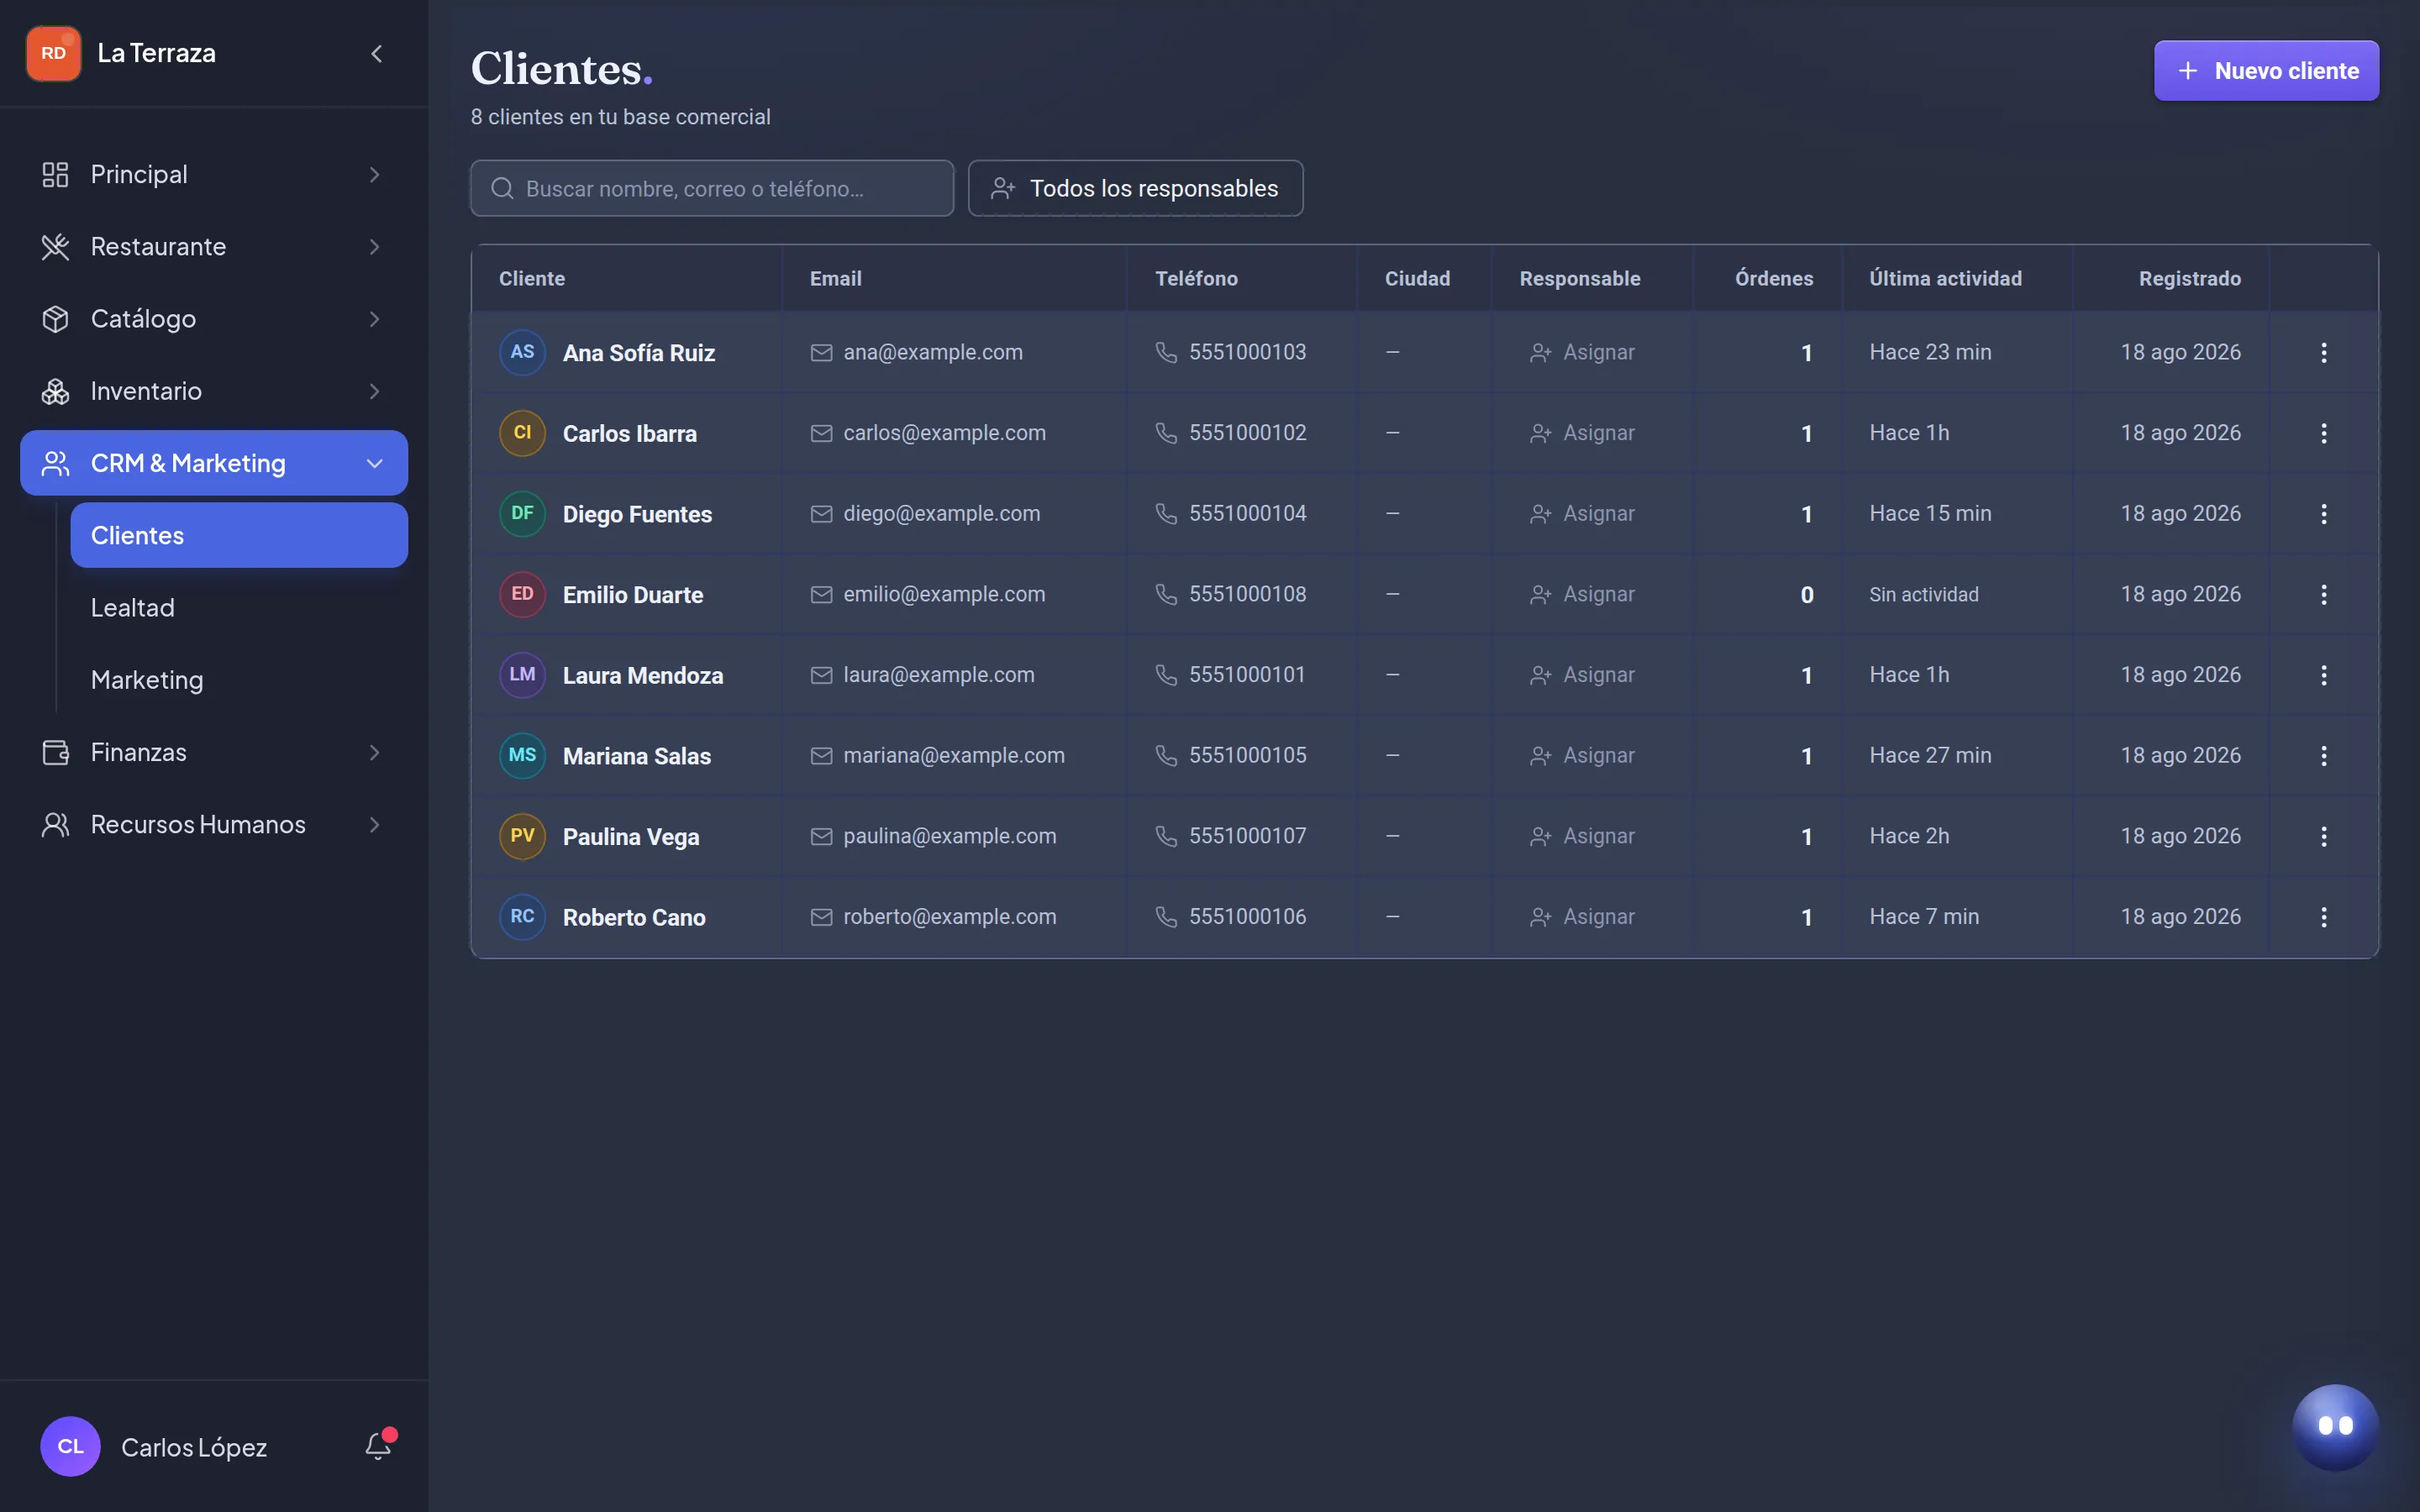Click phone number 5551000101
Image resolution: width=2420 pixels, height=1512 pixels.
(1247, 675)
